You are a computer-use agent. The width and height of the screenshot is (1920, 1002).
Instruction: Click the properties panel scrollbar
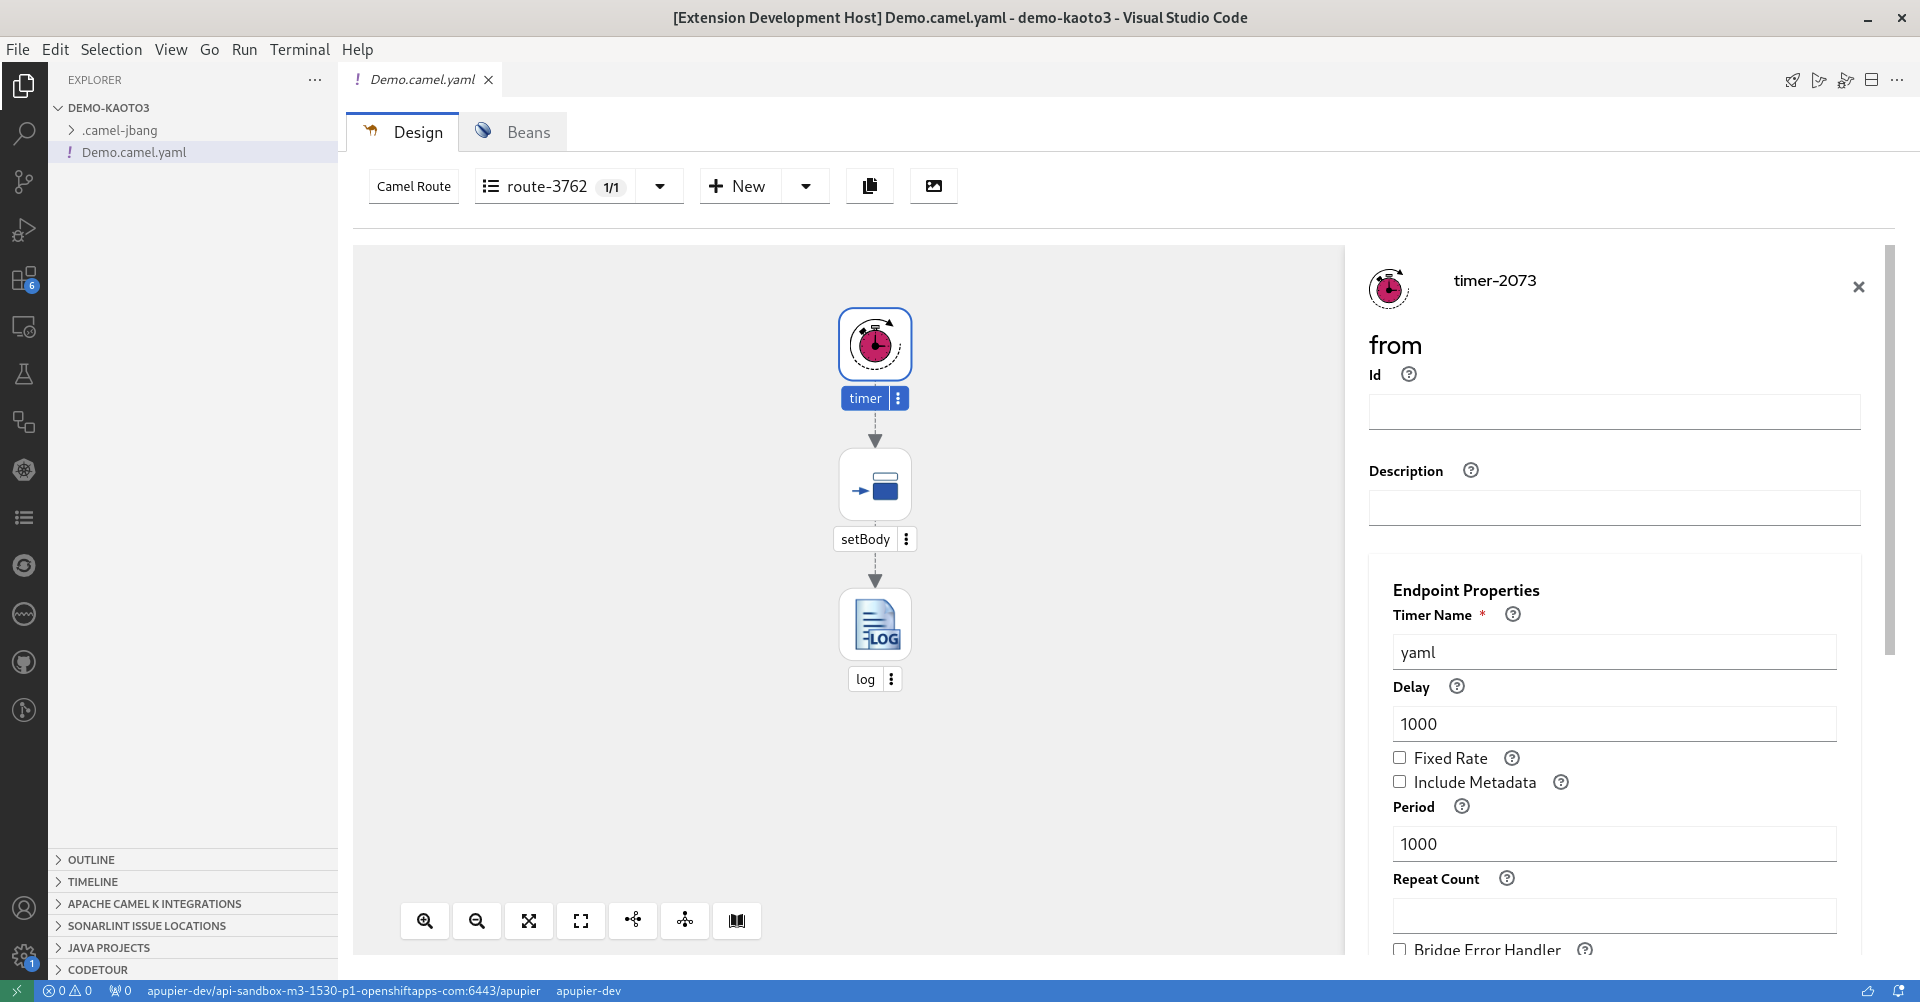1889,450
